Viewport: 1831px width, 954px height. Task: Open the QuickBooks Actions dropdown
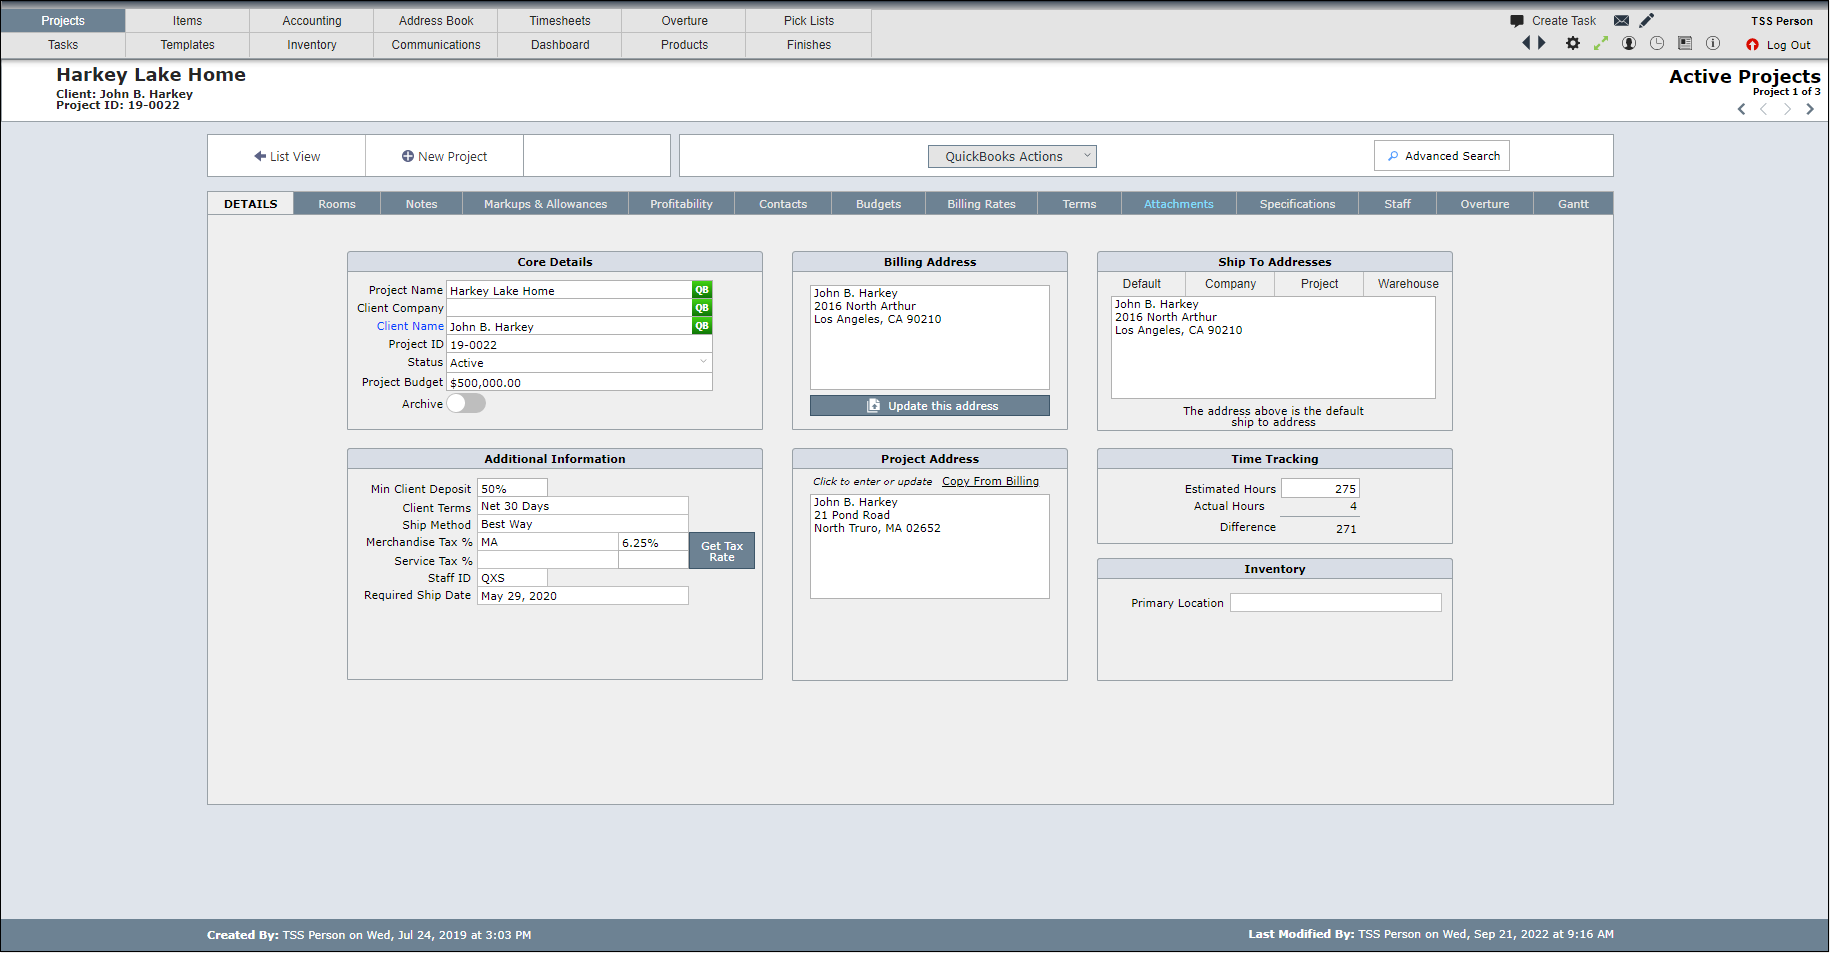tap(1012, 156)
